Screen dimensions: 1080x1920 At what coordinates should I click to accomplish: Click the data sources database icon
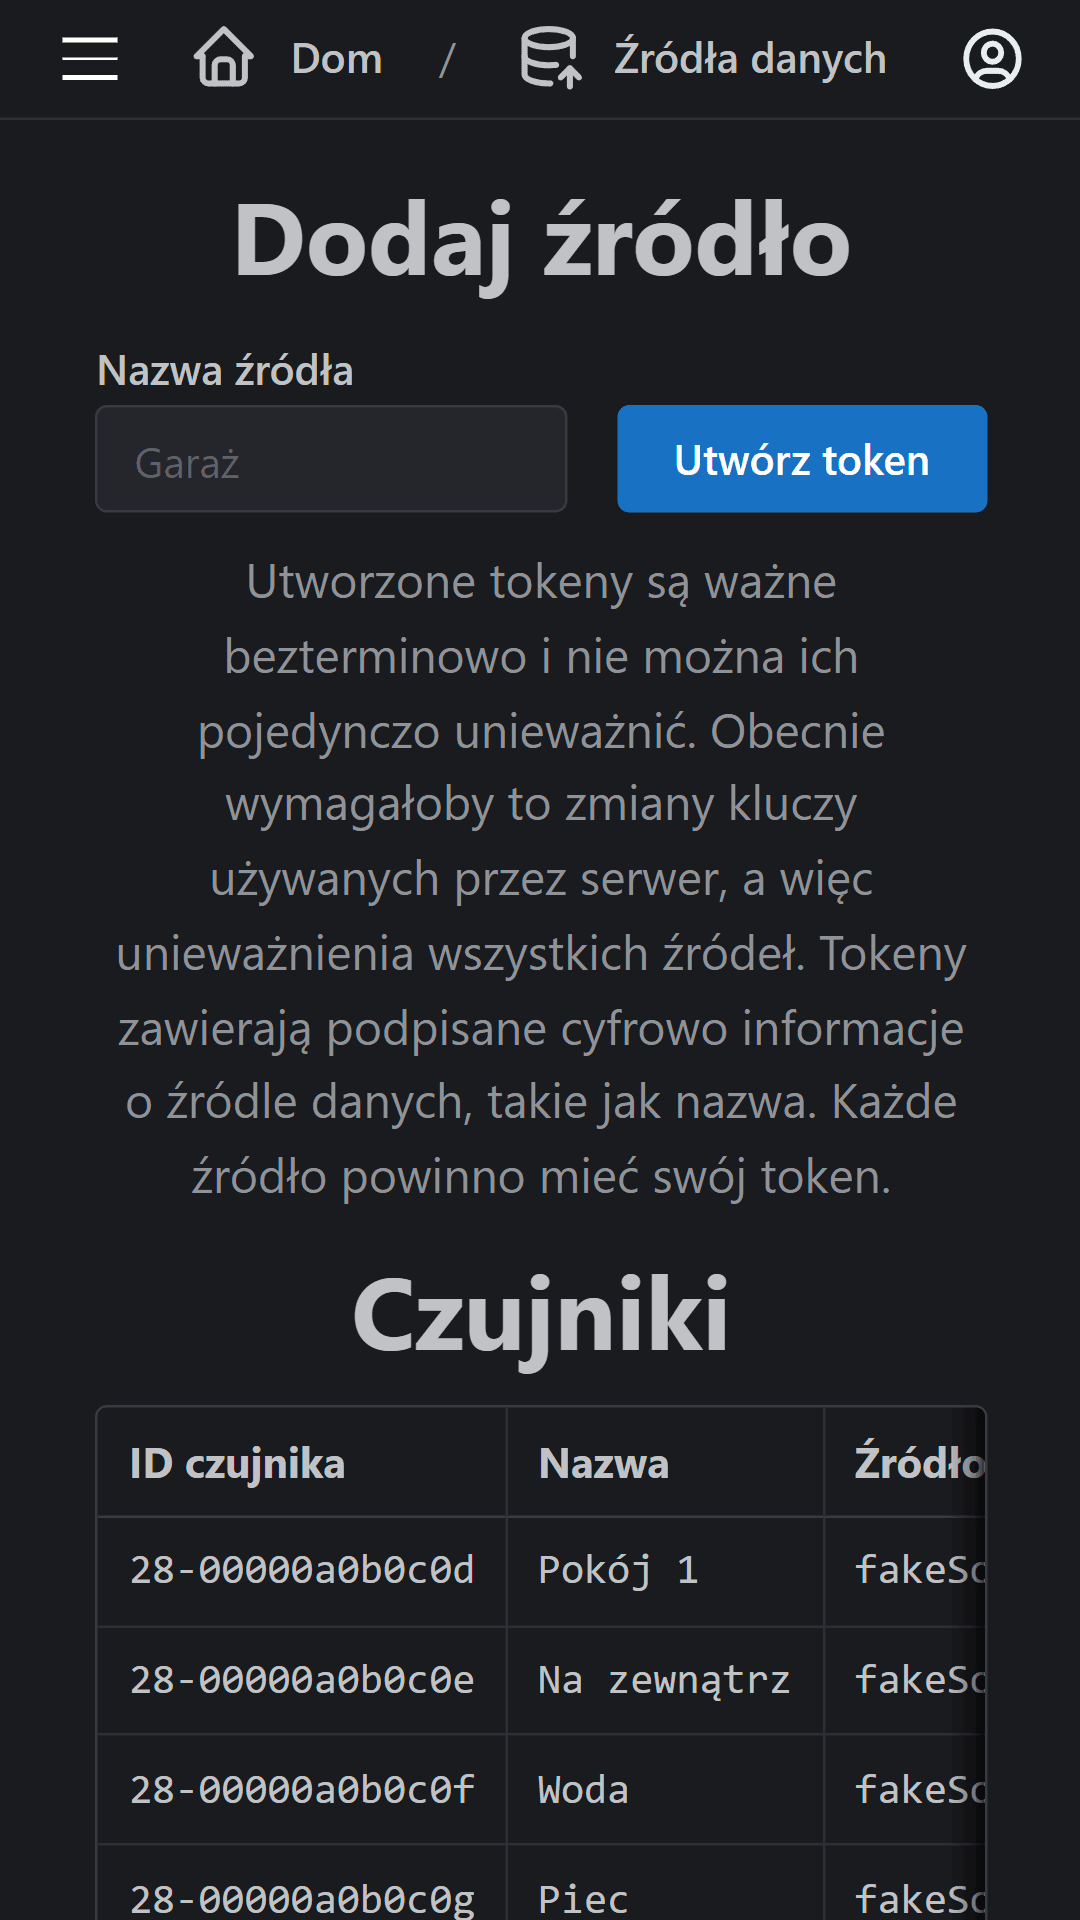tap(550, 58)
